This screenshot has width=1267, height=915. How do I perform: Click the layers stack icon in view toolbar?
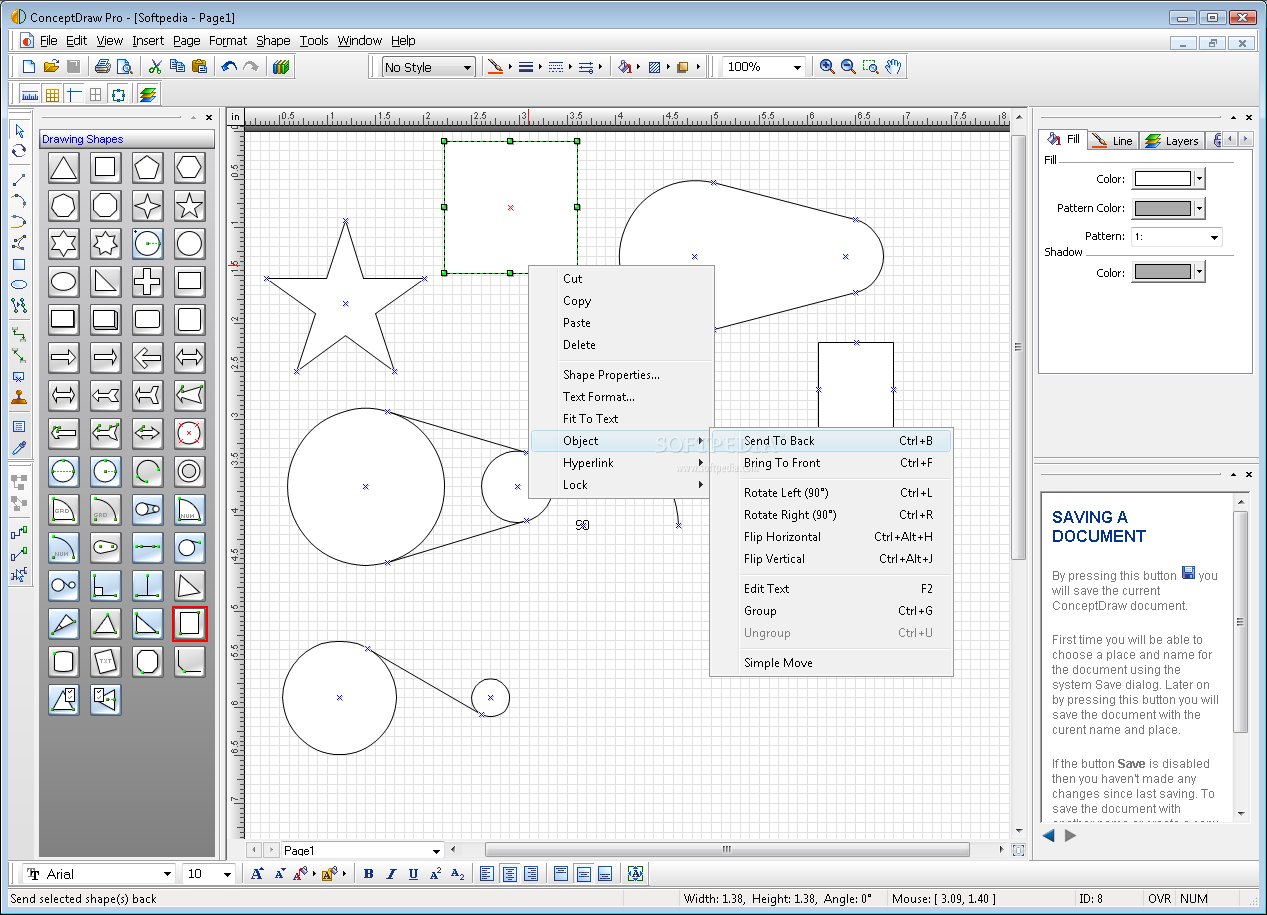148,95
